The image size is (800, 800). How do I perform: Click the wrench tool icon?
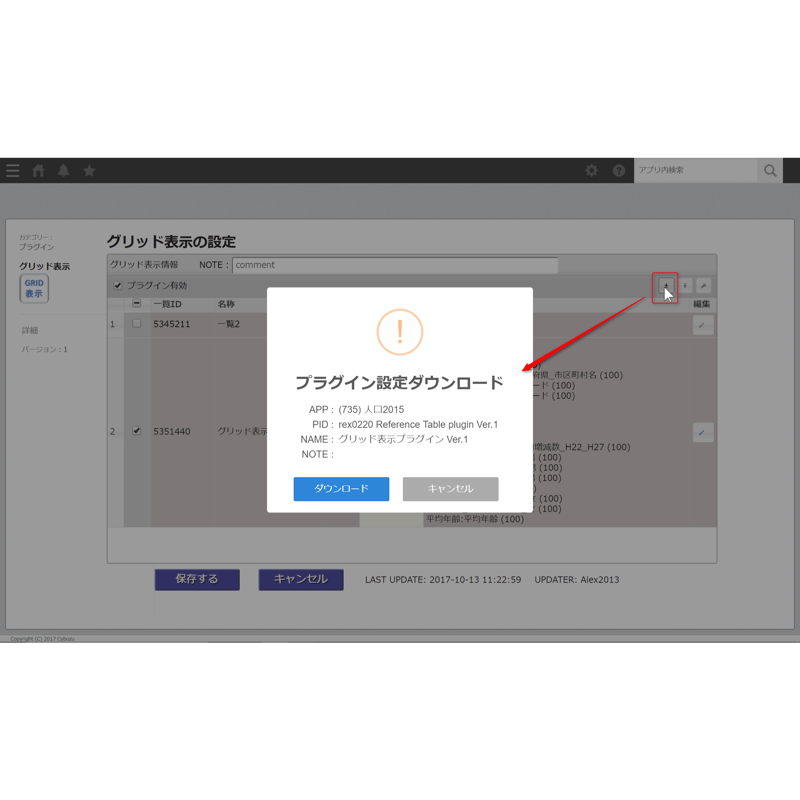[x=704, y=286]
